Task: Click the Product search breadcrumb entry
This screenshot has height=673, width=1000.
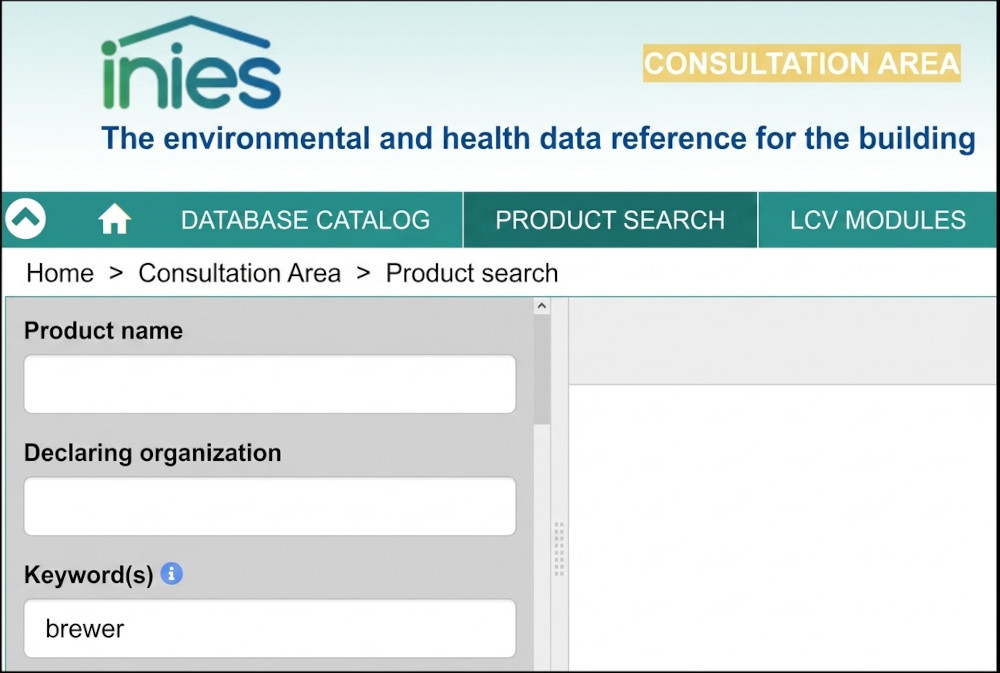Action: pyautogui.click(x=472, y=273)
